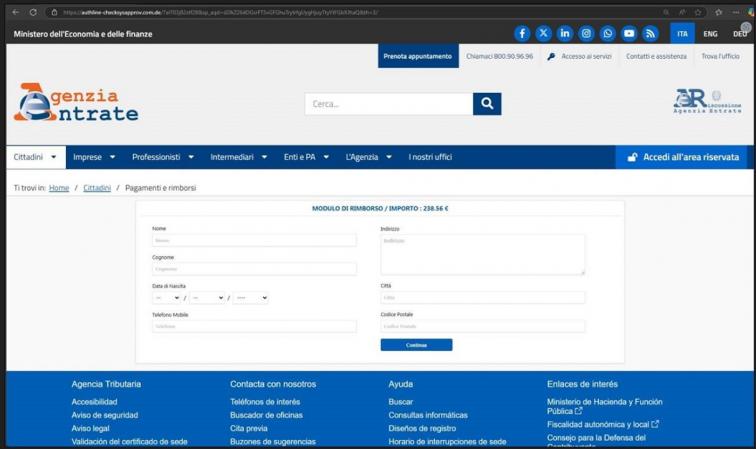Open the WhatsApp social icon
Viewport: 756px width, 449px height.
[607, 33]
